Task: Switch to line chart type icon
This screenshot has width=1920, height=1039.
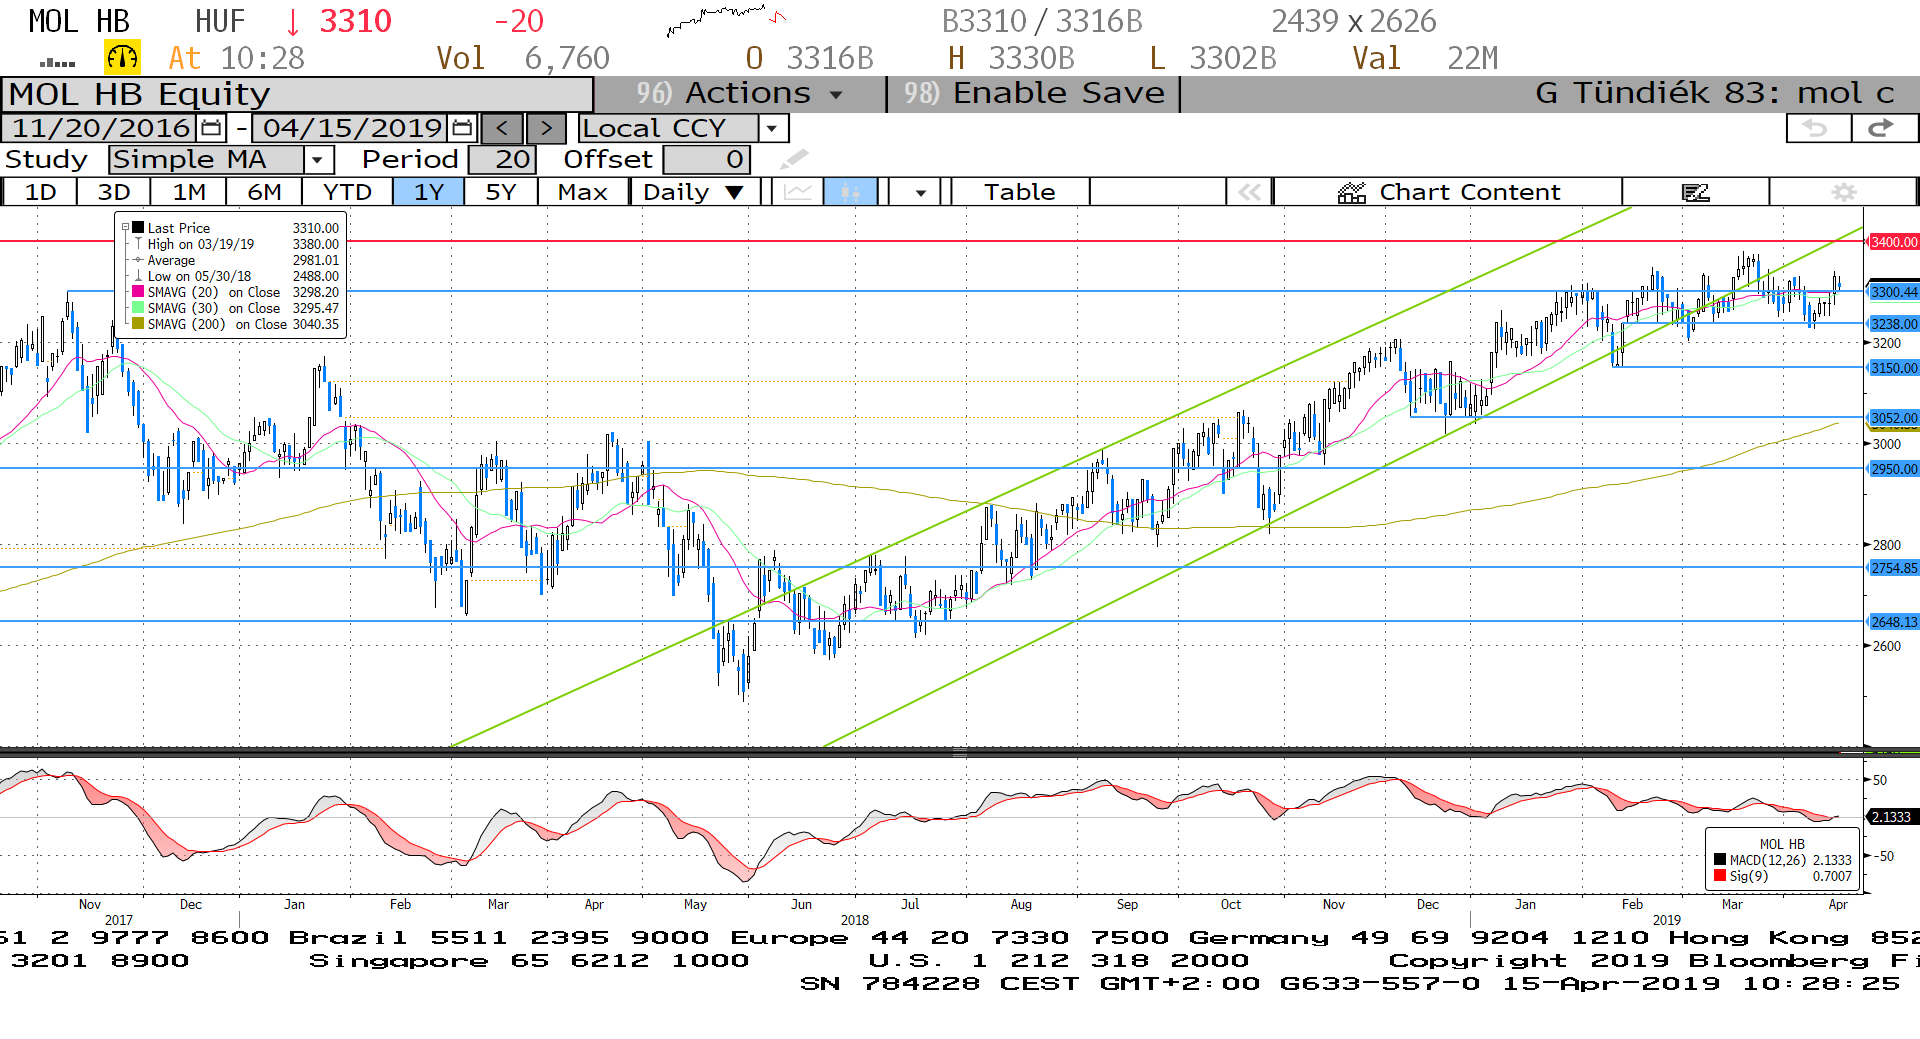Action: coord(798,192)
